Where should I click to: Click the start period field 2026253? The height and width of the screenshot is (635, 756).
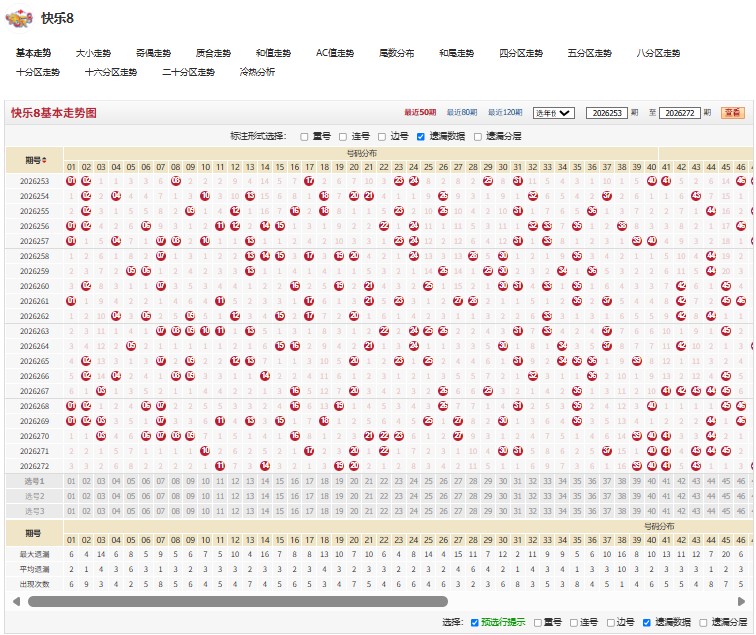(607, 113)
